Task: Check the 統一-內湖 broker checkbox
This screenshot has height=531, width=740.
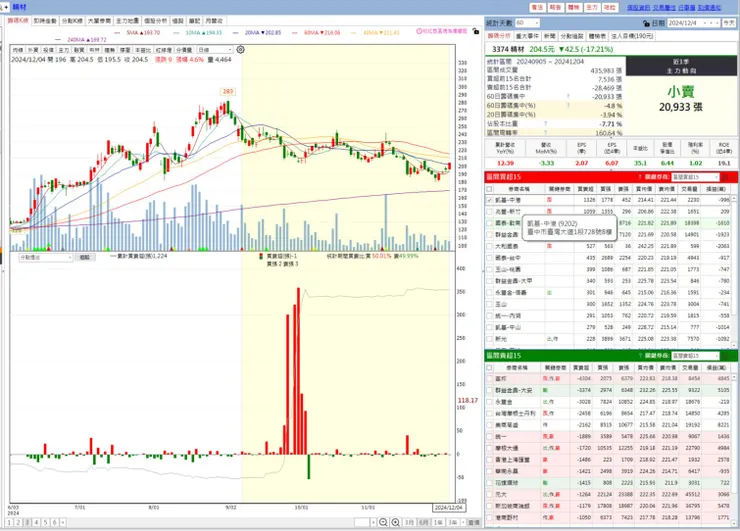Action: coord(489,316)
